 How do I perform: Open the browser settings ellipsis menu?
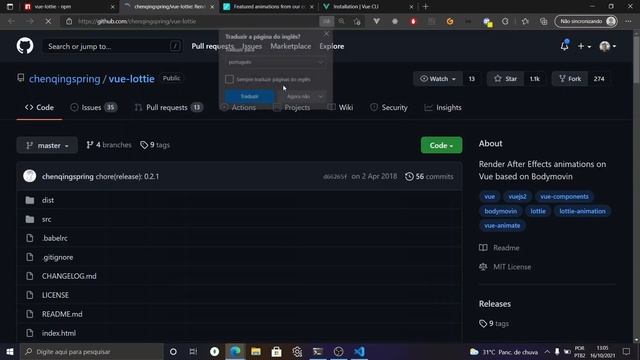[628, 21]
